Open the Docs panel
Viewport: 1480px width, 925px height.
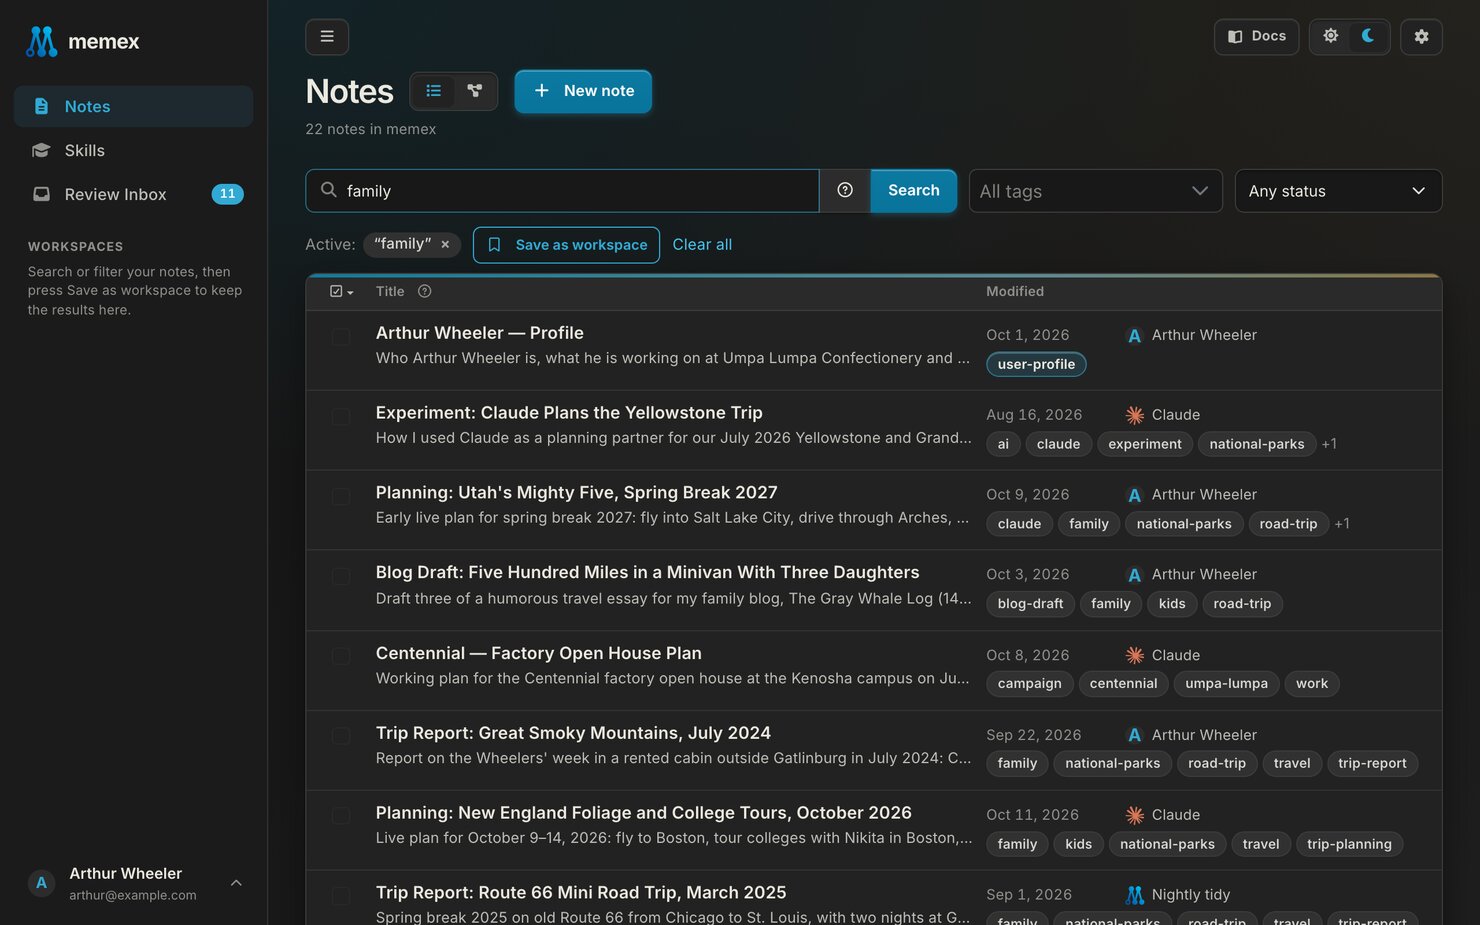(x=1256, y=37)
